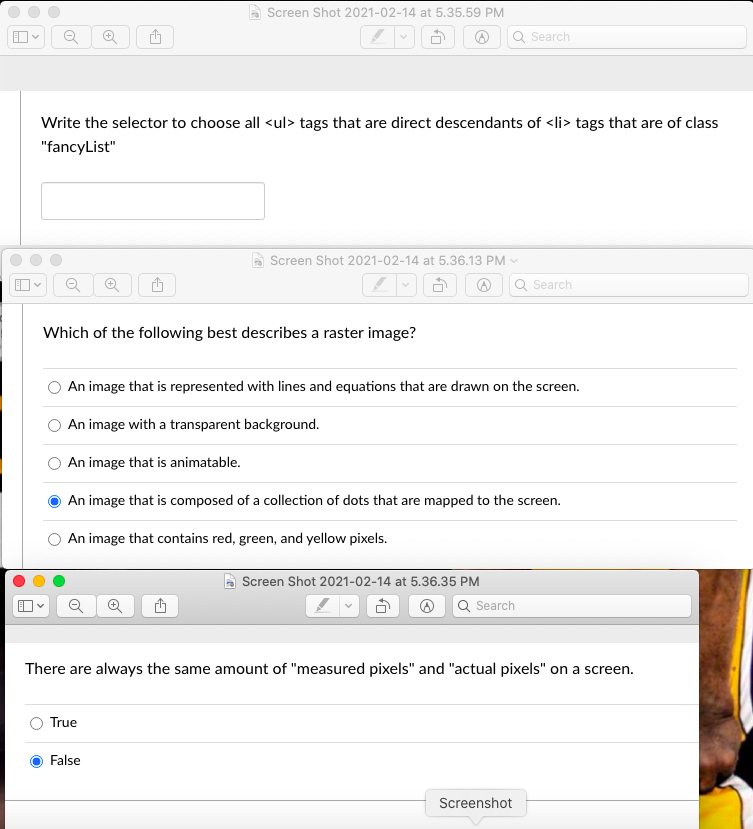The height and width of the screenshot is (829, 753).
Task: Select the Markup pen in the 5.35.59 PM window
Action: click(378, 37)
